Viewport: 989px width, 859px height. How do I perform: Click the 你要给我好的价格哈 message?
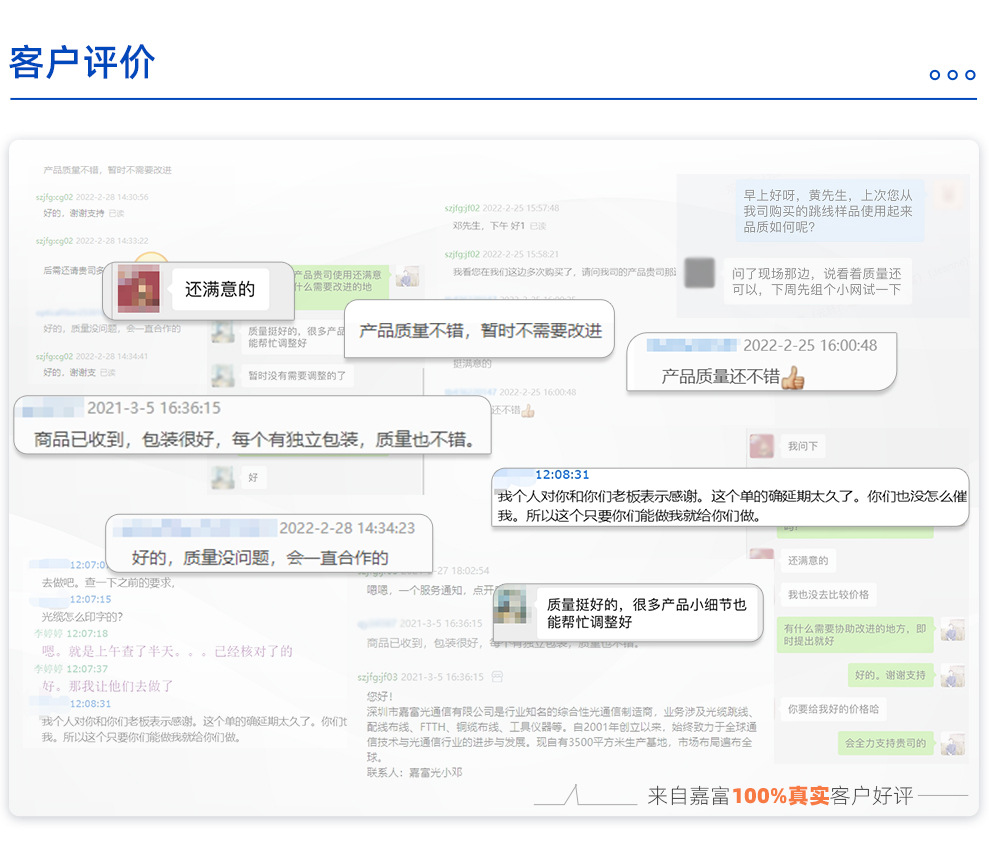click(x=833, y=709)
